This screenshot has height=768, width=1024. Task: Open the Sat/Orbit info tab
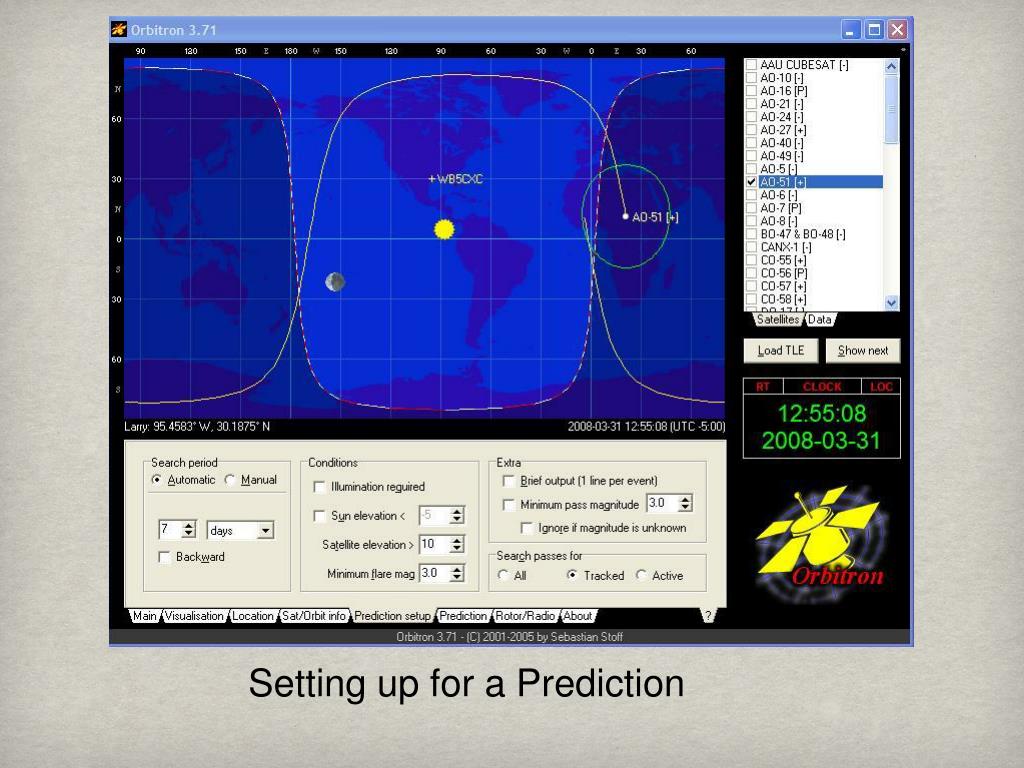313,616
